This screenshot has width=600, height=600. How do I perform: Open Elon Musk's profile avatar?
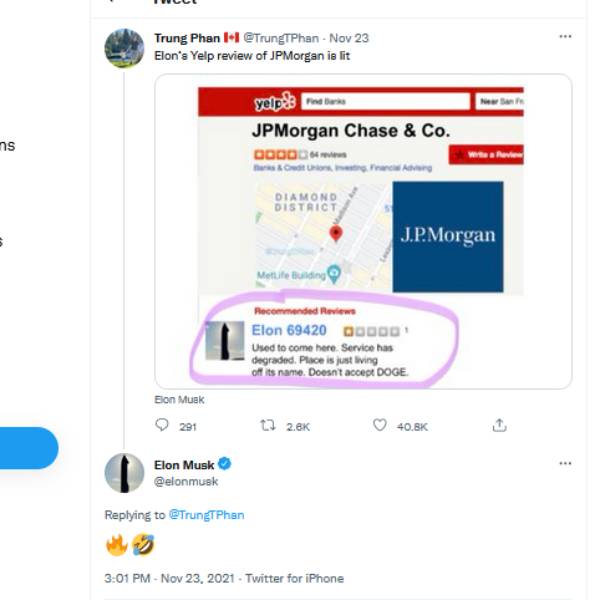124,472
